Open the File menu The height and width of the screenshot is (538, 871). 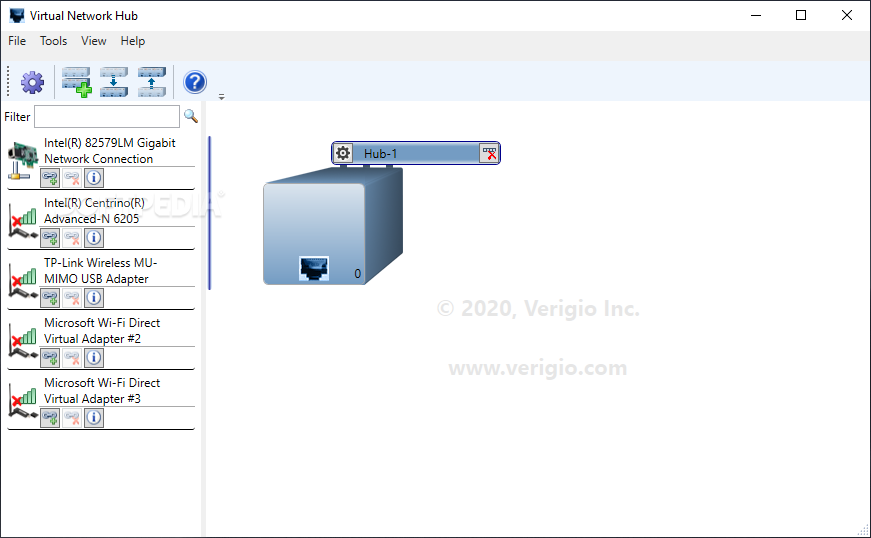coord(17,41)
